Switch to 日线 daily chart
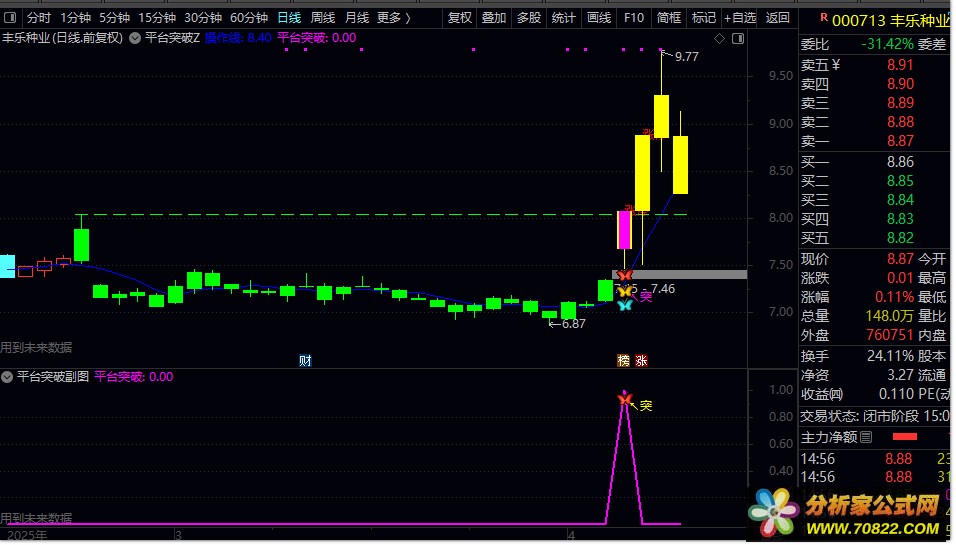 (289, 18)
